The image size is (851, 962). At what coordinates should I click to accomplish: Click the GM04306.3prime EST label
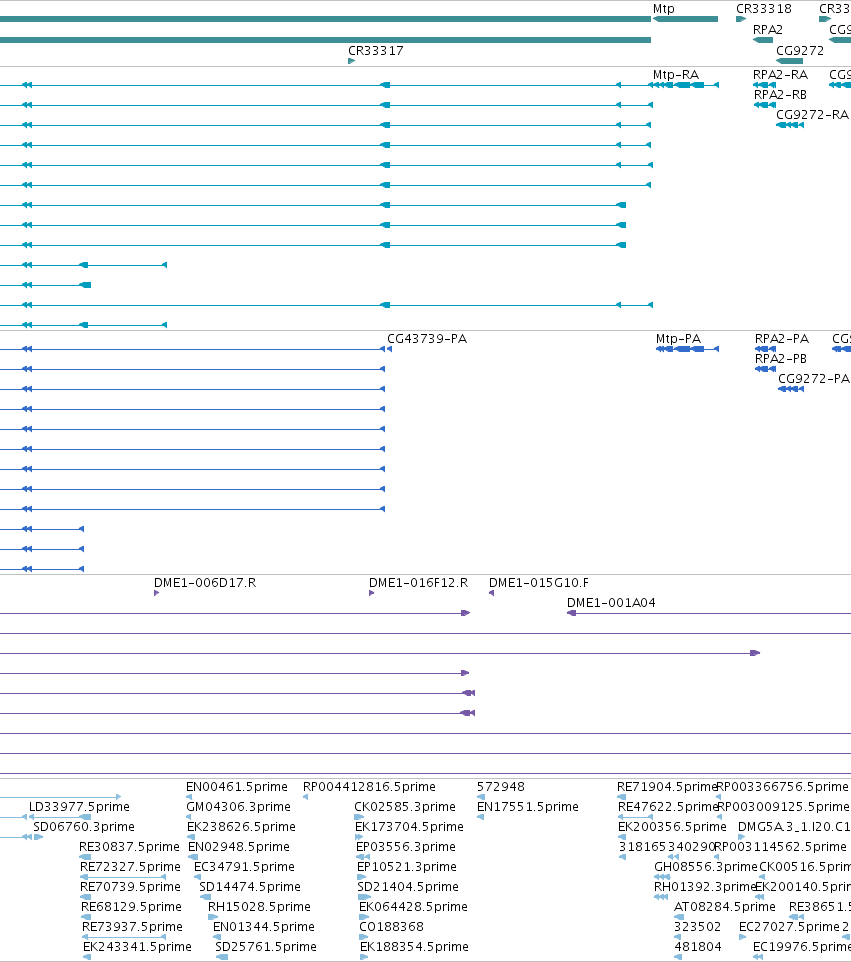click(x=238, y=806)
